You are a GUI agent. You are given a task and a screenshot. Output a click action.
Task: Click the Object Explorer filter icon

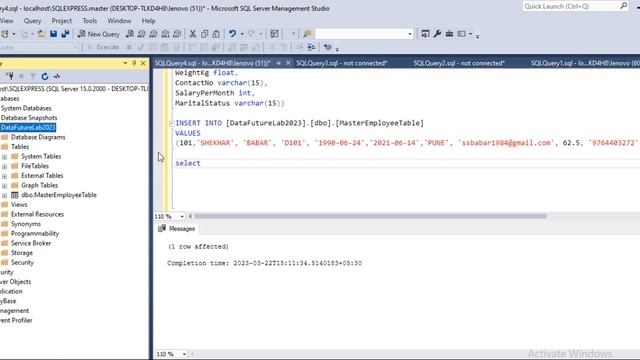click(33, 76)
